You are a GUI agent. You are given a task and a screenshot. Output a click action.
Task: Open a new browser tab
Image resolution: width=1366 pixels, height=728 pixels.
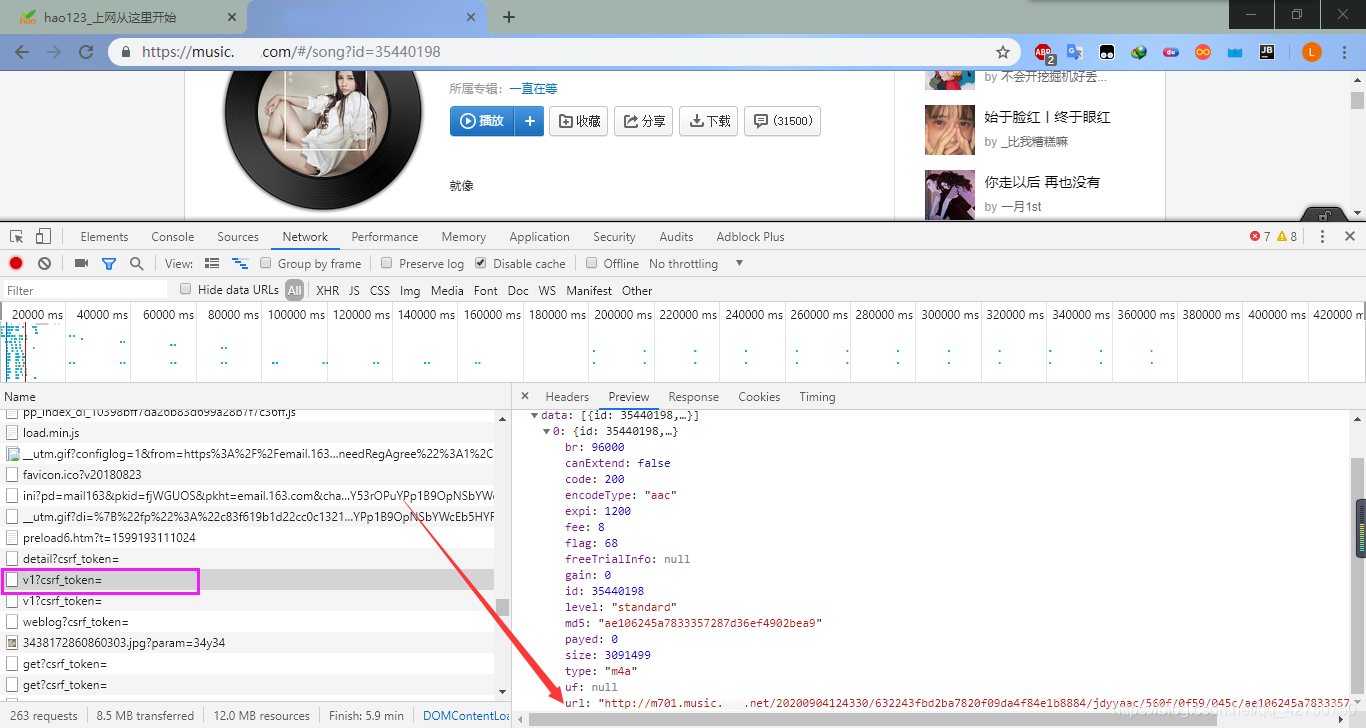[x=509, y=17]
